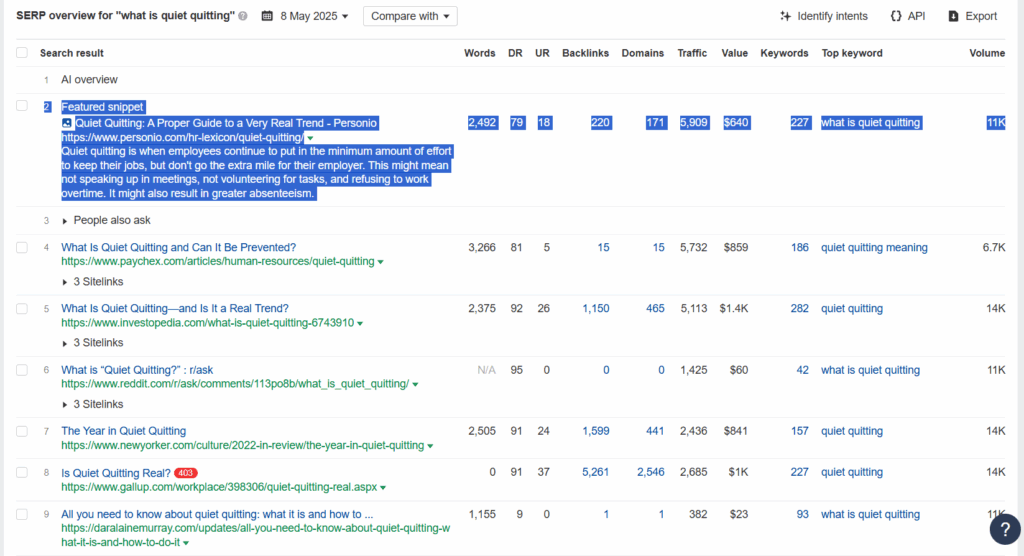Screen dimensions: 1024x556
Task: Click the Export file icon
Action: click(953, 16)
